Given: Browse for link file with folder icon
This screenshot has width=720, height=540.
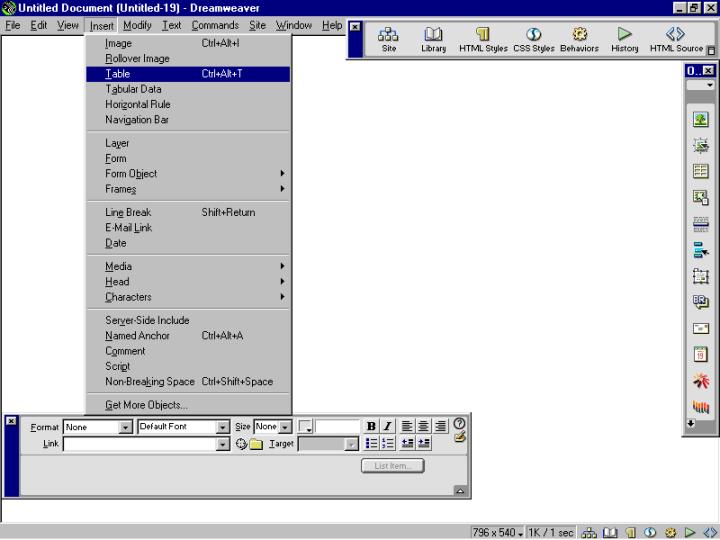Looking at the screenshot, I should 256,444.
